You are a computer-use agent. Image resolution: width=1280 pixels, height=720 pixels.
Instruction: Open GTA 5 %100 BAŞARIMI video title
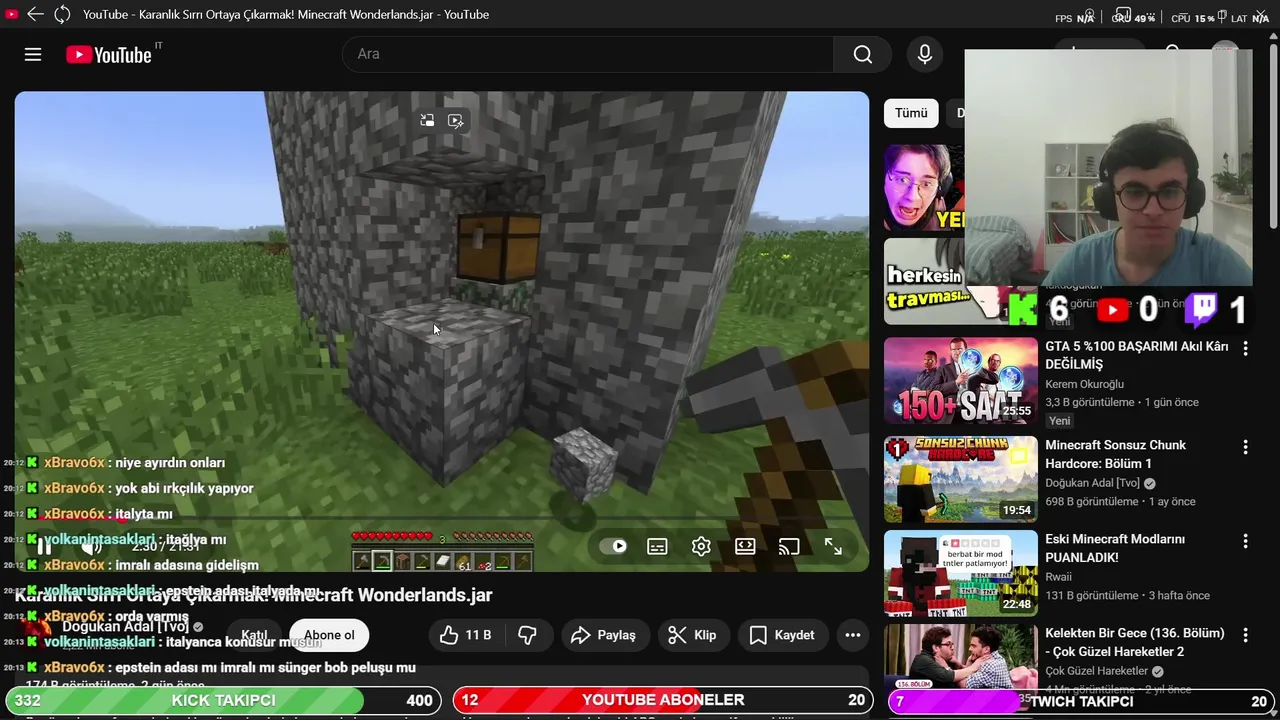(x=1136, y=355)
